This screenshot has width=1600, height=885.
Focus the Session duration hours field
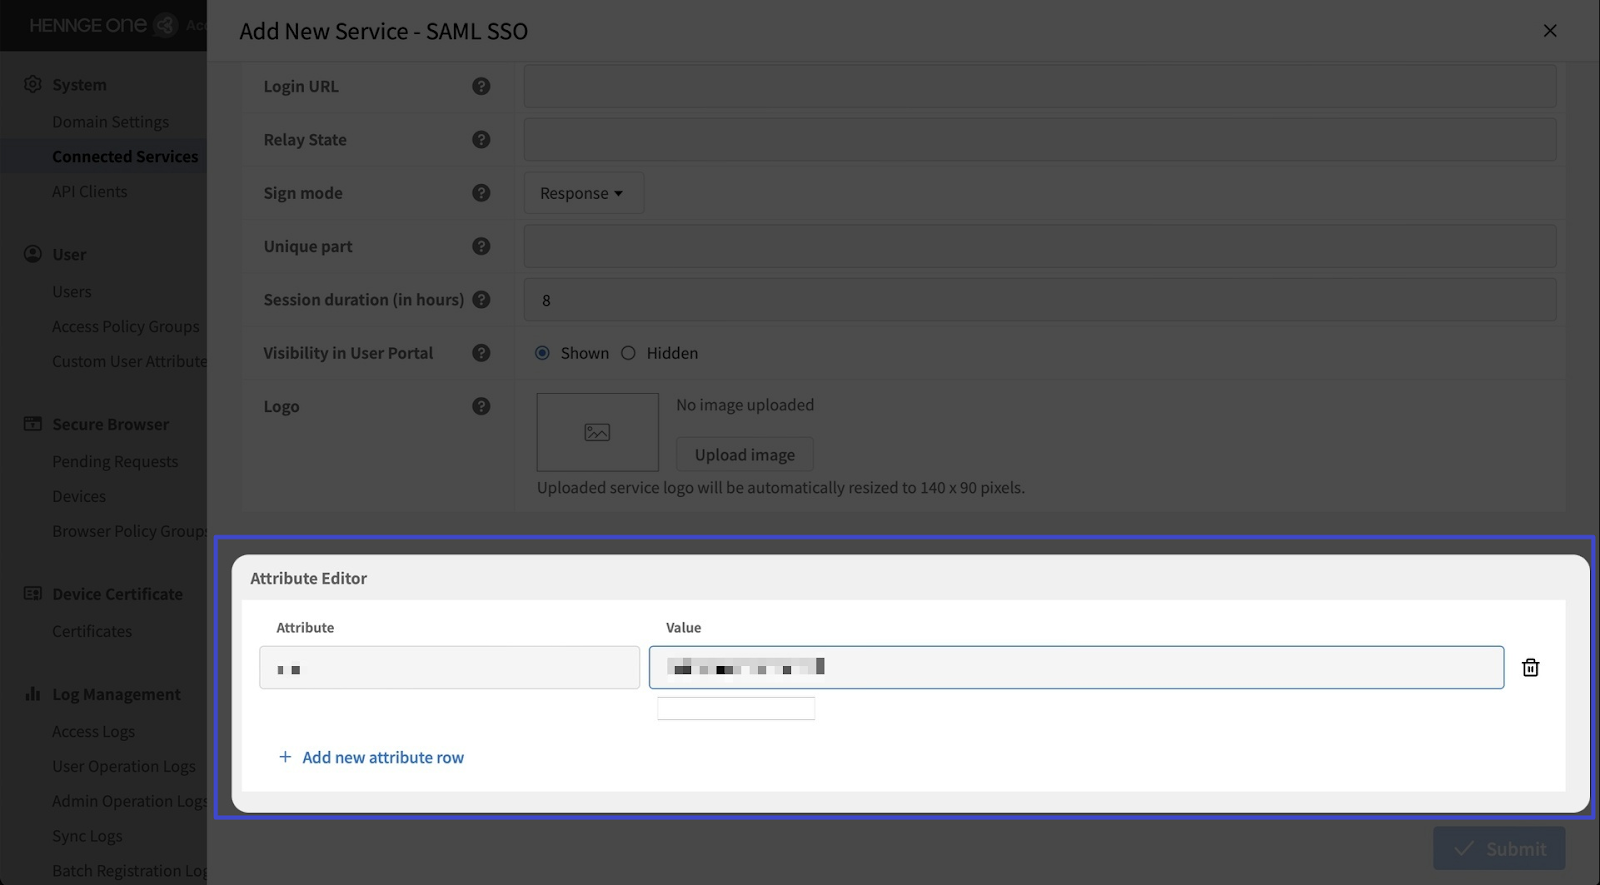tap(1039, 300)
